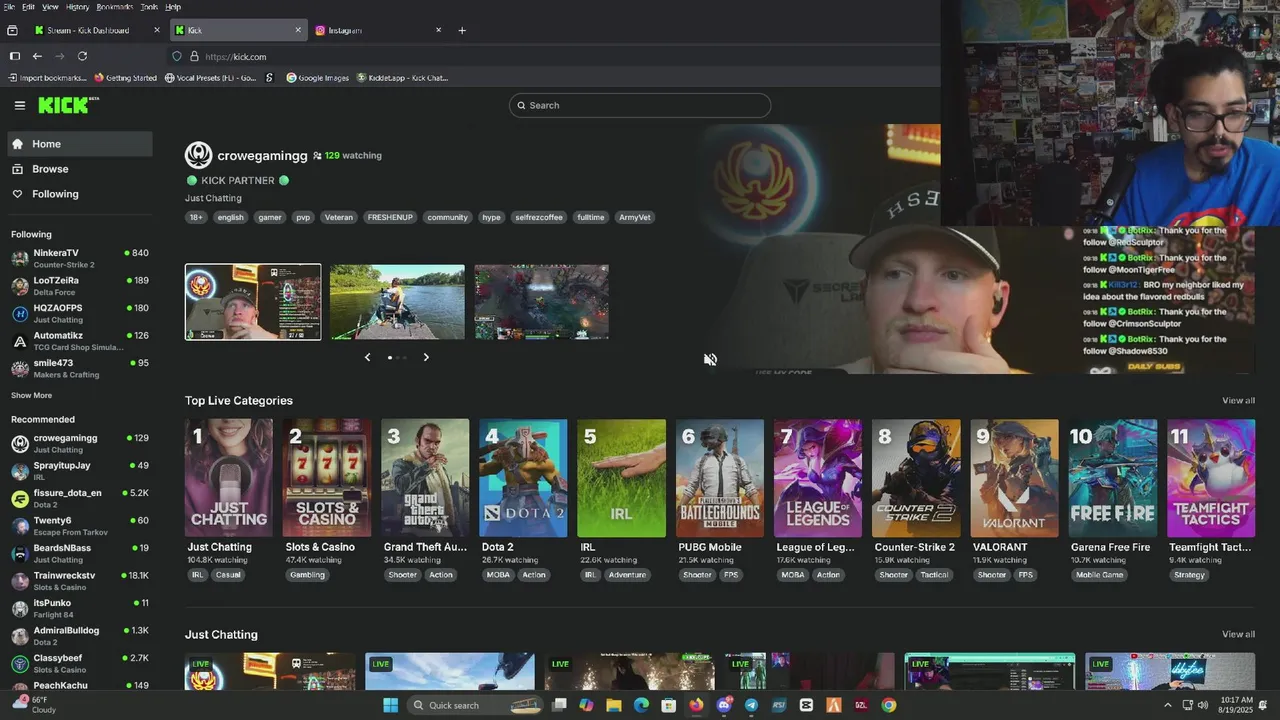Open Automatikz channel avatar
1280x720 pixels.
click(x=20, y=341)
